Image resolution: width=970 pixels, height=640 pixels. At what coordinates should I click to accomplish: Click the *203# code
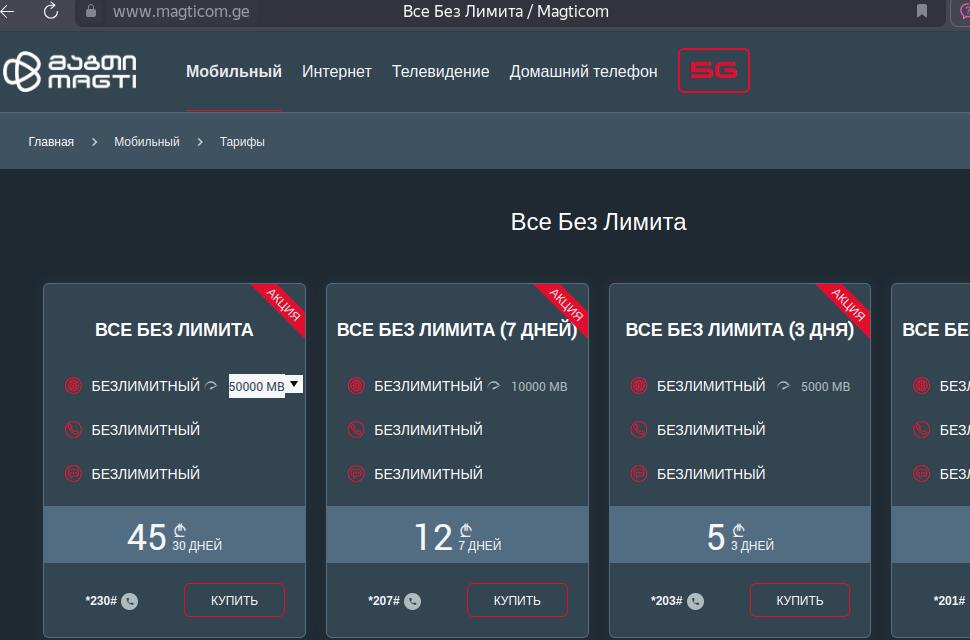[667, 600]
